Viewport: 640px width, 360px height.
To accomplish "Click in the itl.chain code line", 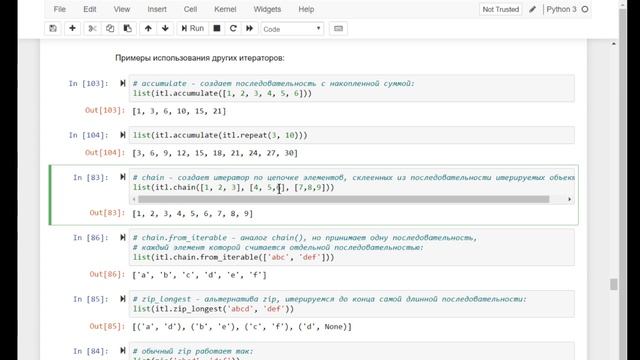I will click(233, 187).
